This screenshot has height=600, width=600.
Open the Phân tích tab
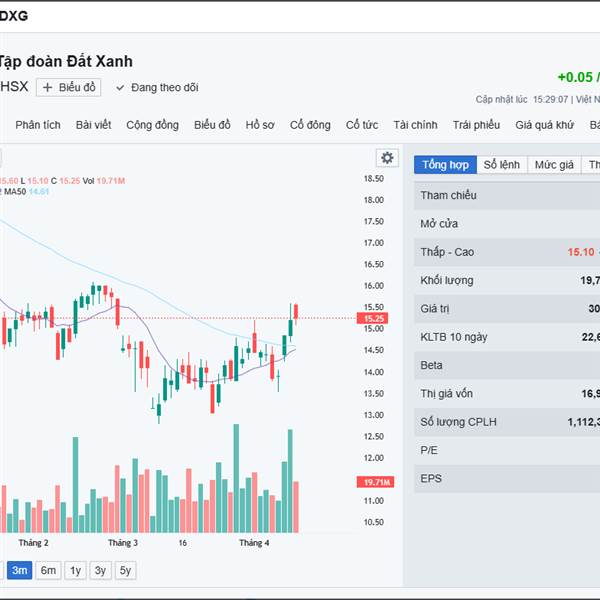(x=38, y=125)
